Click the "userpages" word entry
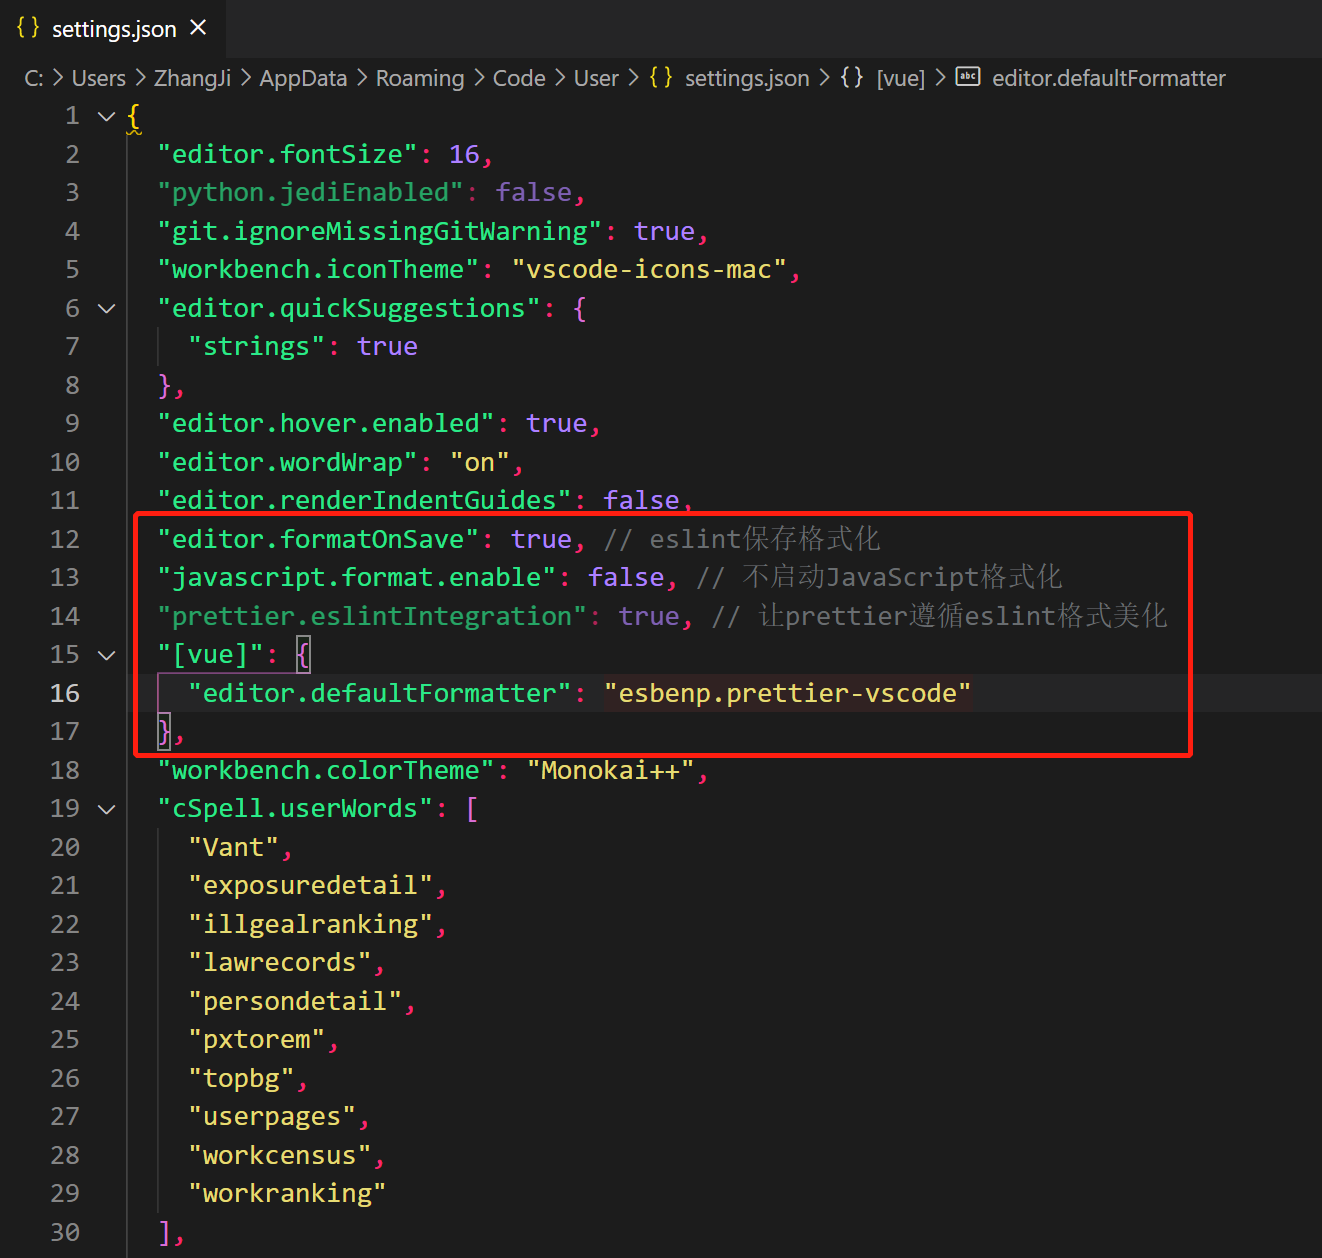This screenshot has height=1258, width=1322. click(272, 1116)
